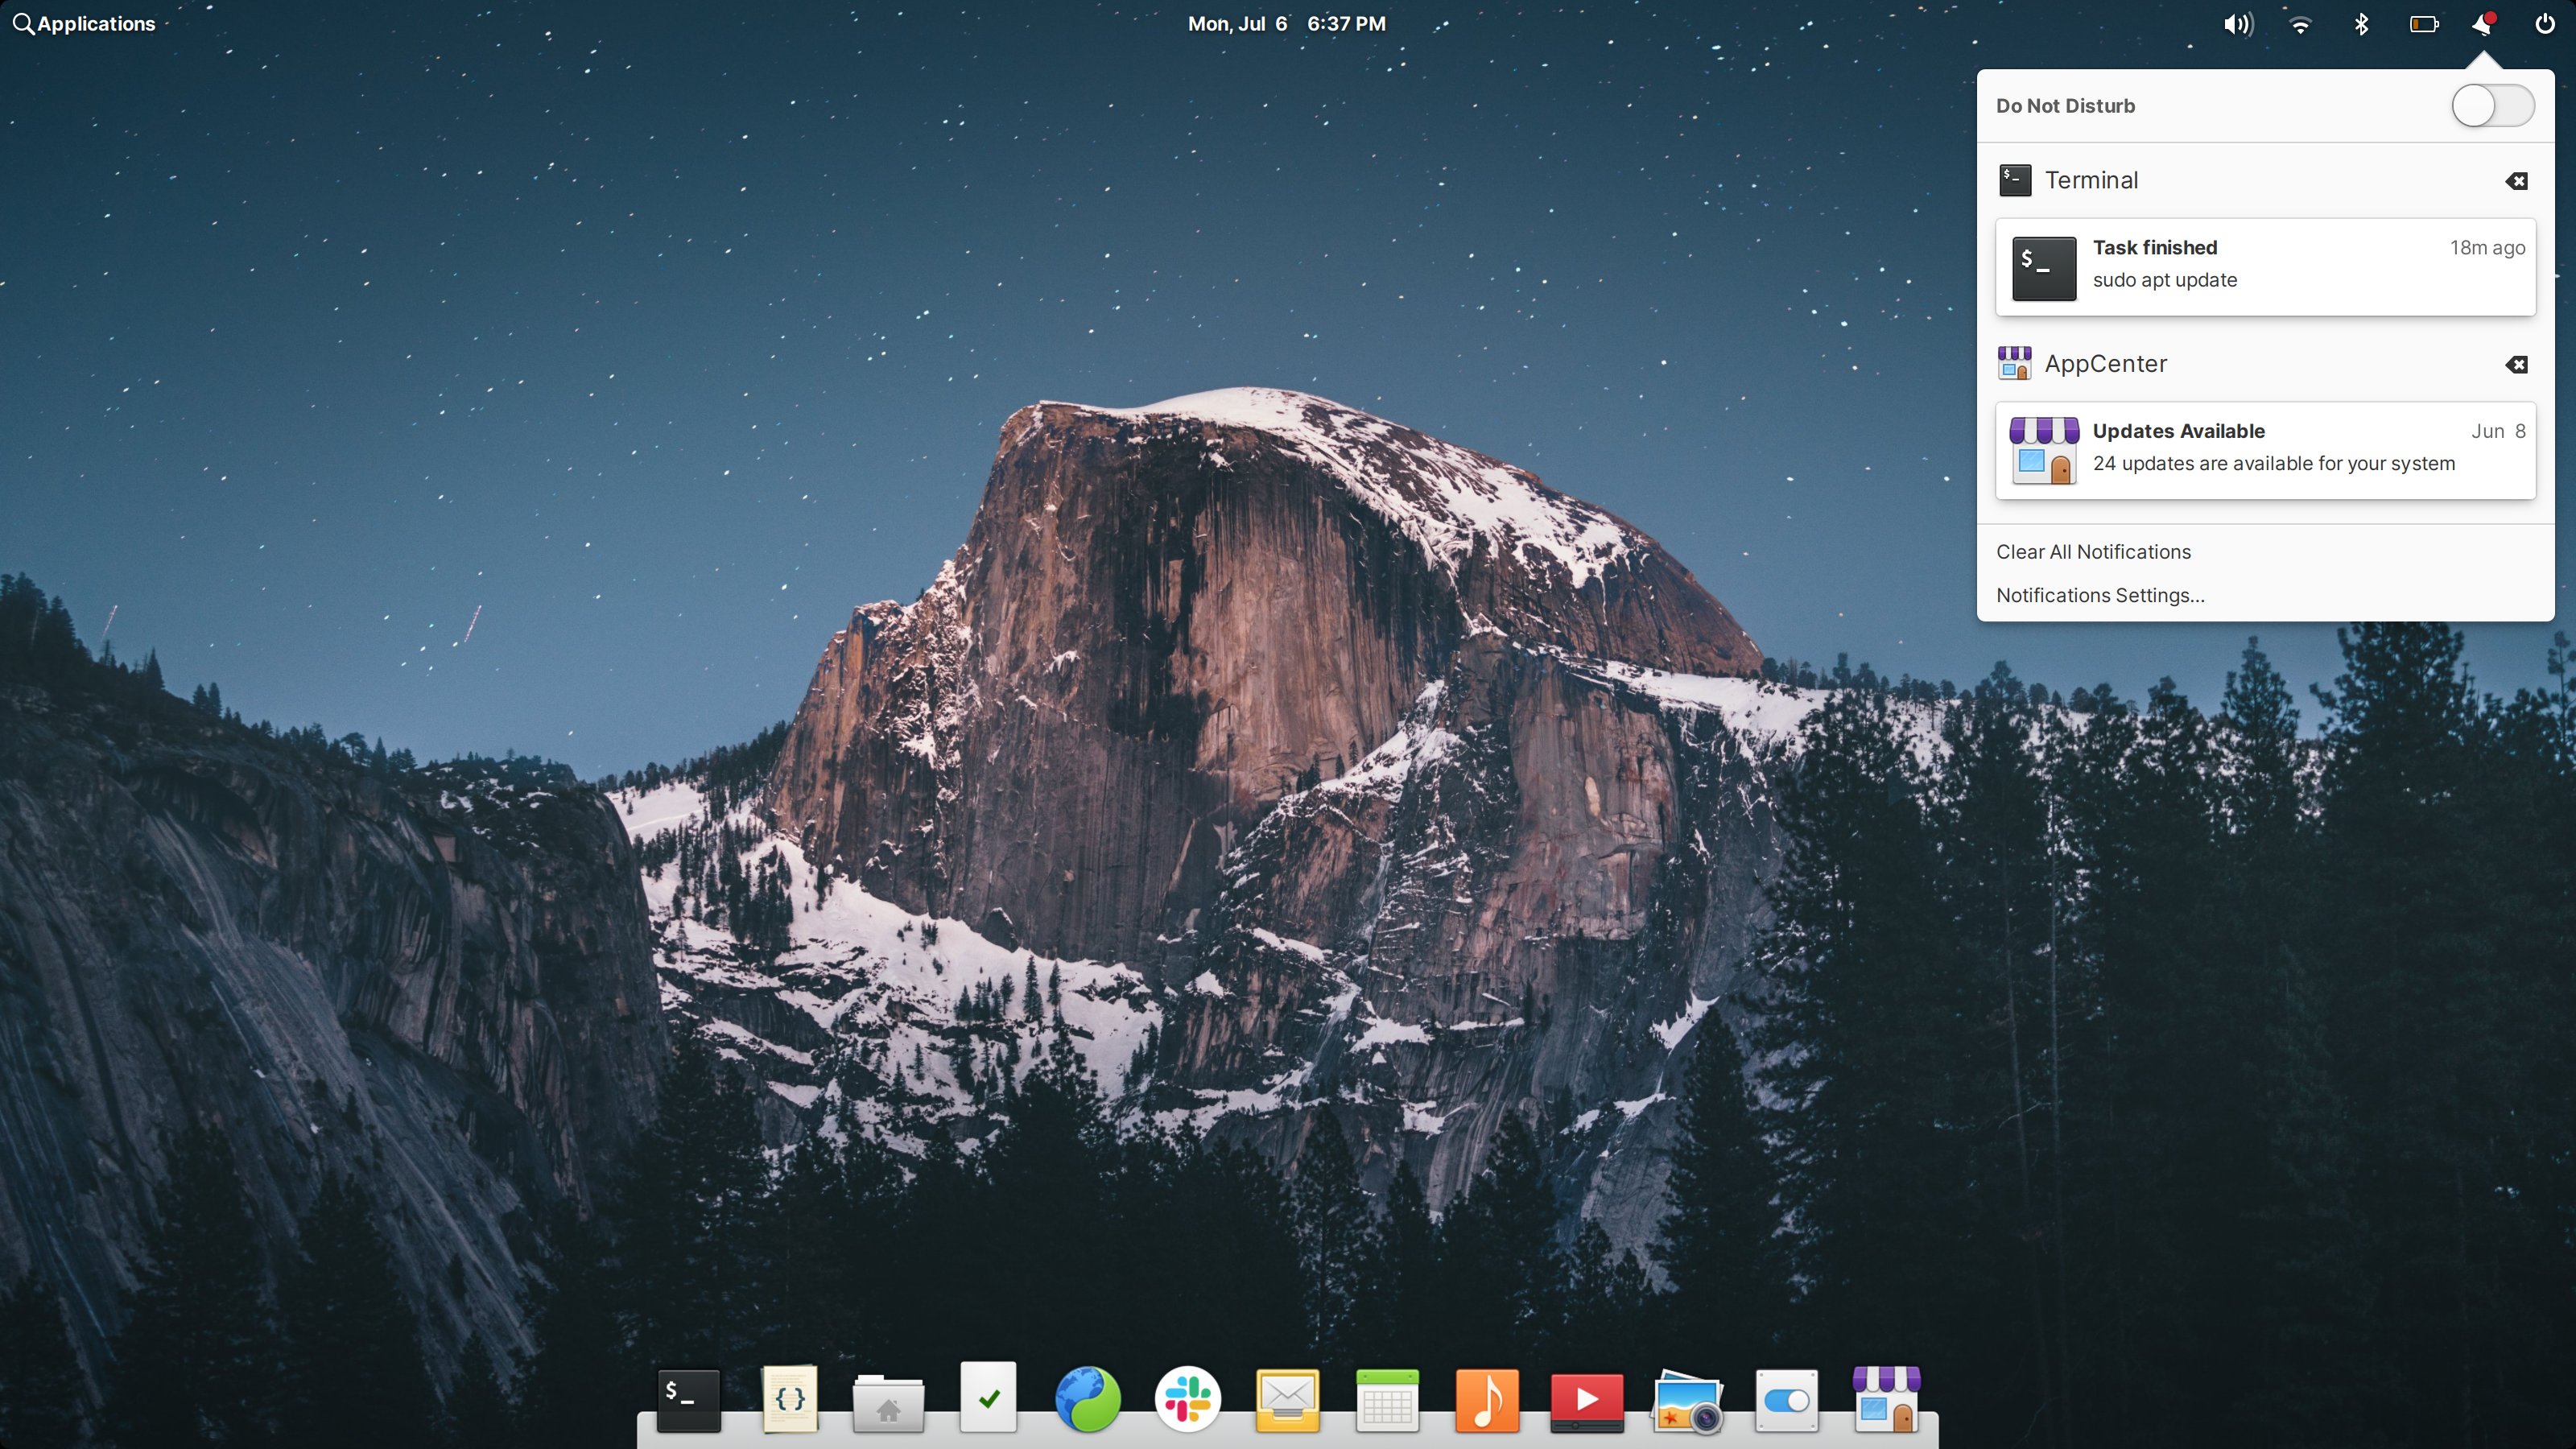
Task: Click the Terminal notification group header
Action: [2265, 181]
